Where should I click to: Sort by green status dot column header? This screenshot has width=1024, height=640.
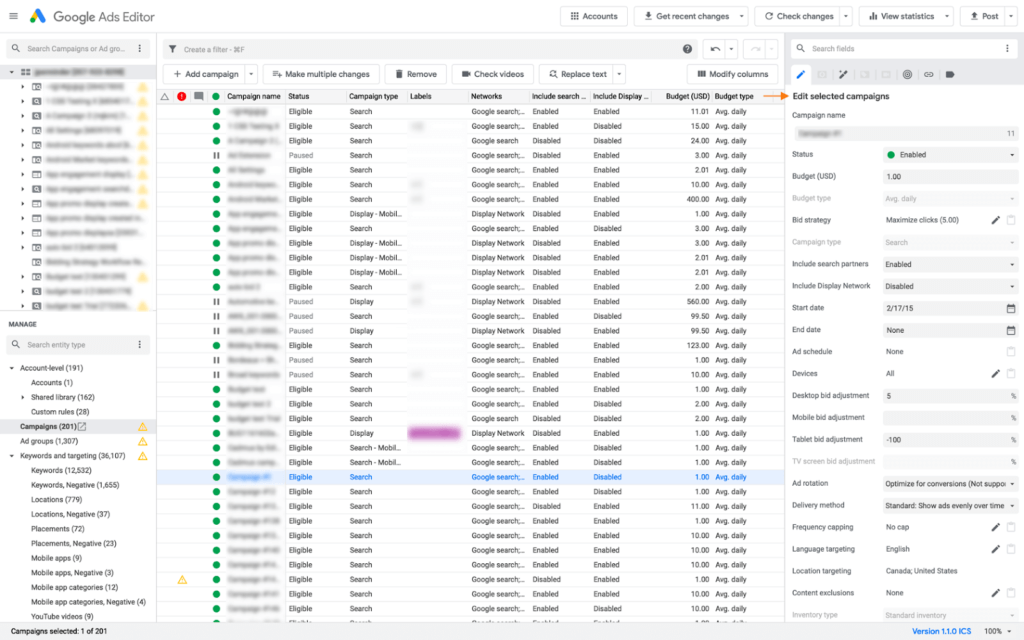[216, 97]
